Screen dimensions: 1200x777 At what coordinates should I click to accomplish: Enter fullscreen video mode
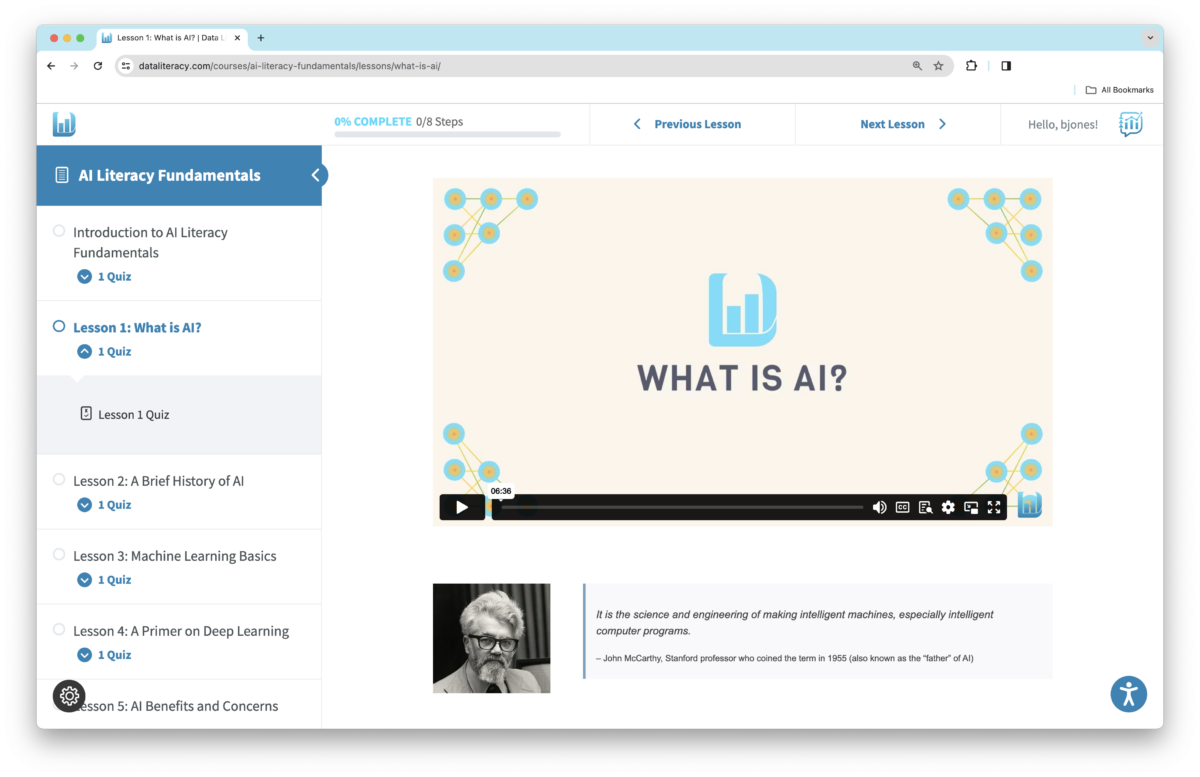(x=994, y=507)
